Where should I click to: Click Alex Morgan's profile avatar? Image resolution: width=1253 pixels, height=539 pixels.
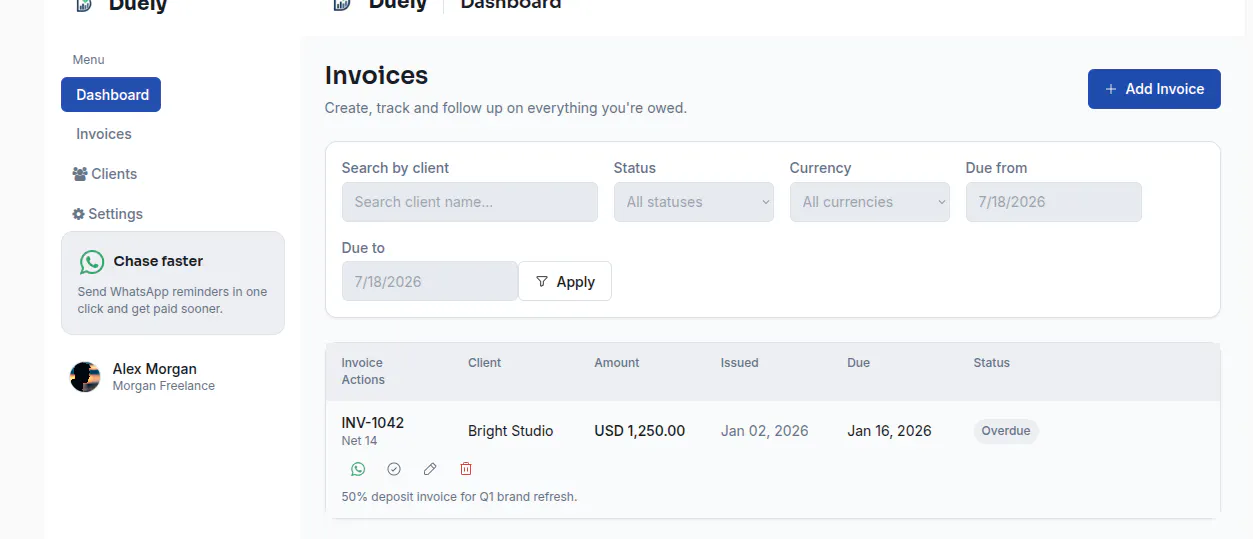click(85, 377)
